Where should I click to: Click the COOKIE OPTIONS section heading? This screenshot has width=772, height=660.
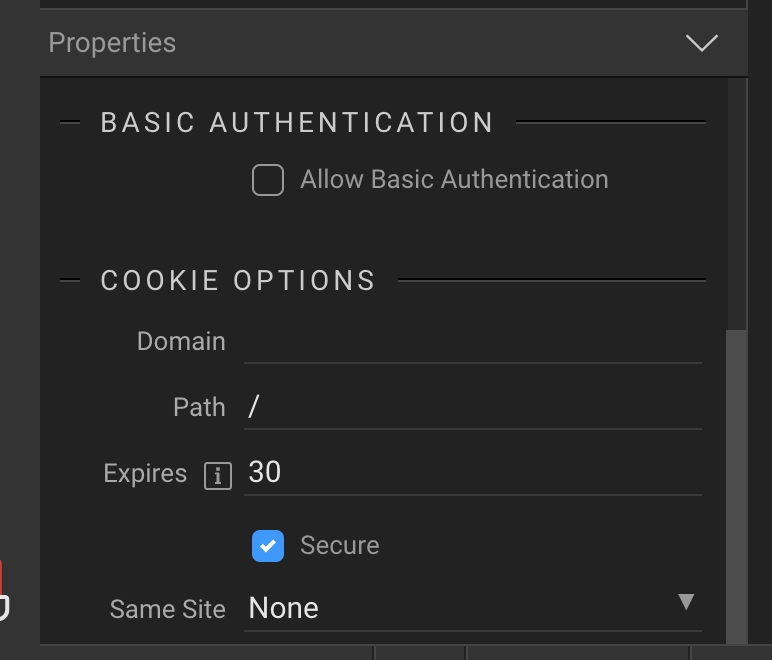(x=238, y=281)
